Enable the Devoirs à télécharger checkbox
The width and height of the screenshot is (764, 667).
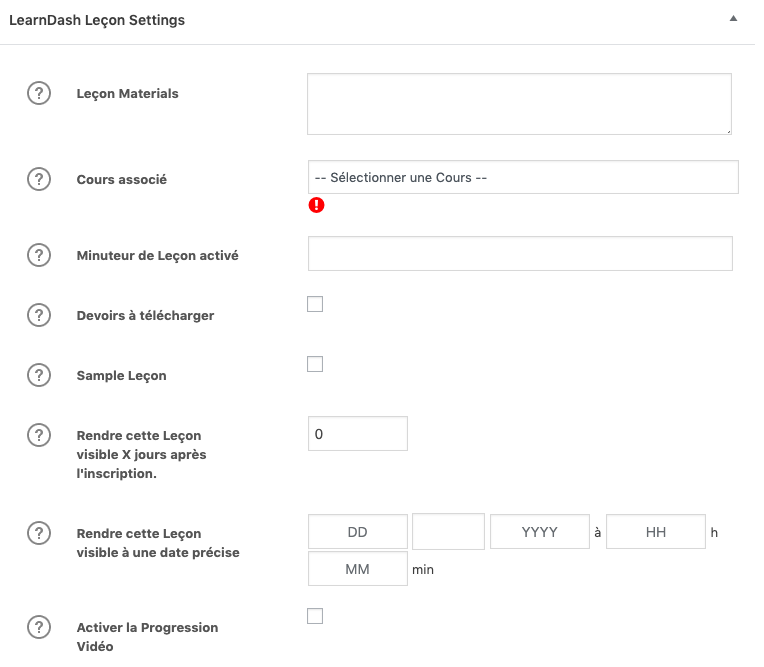315,304
